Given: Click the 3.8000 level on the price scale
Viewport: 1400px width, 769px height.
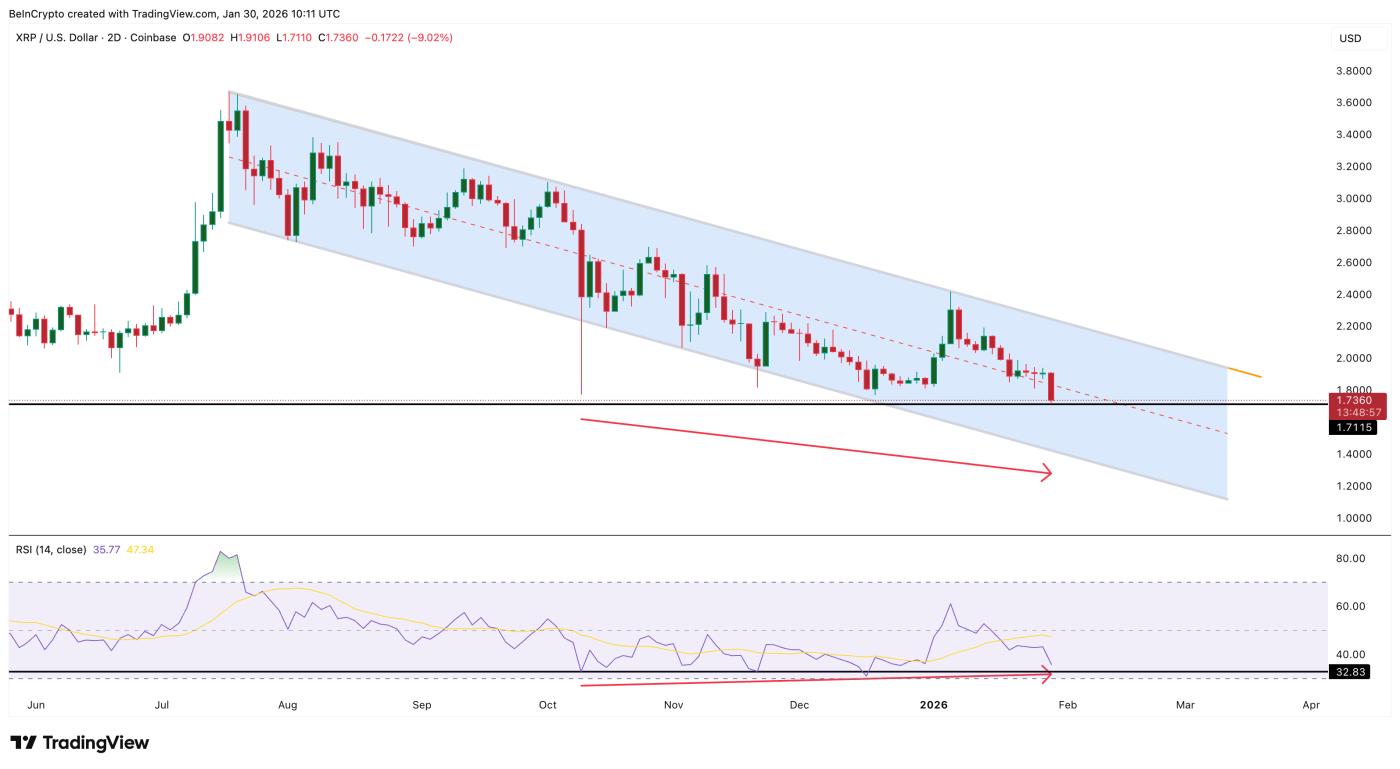Looking at the screenshot, I should click(x=1352, y=72).
